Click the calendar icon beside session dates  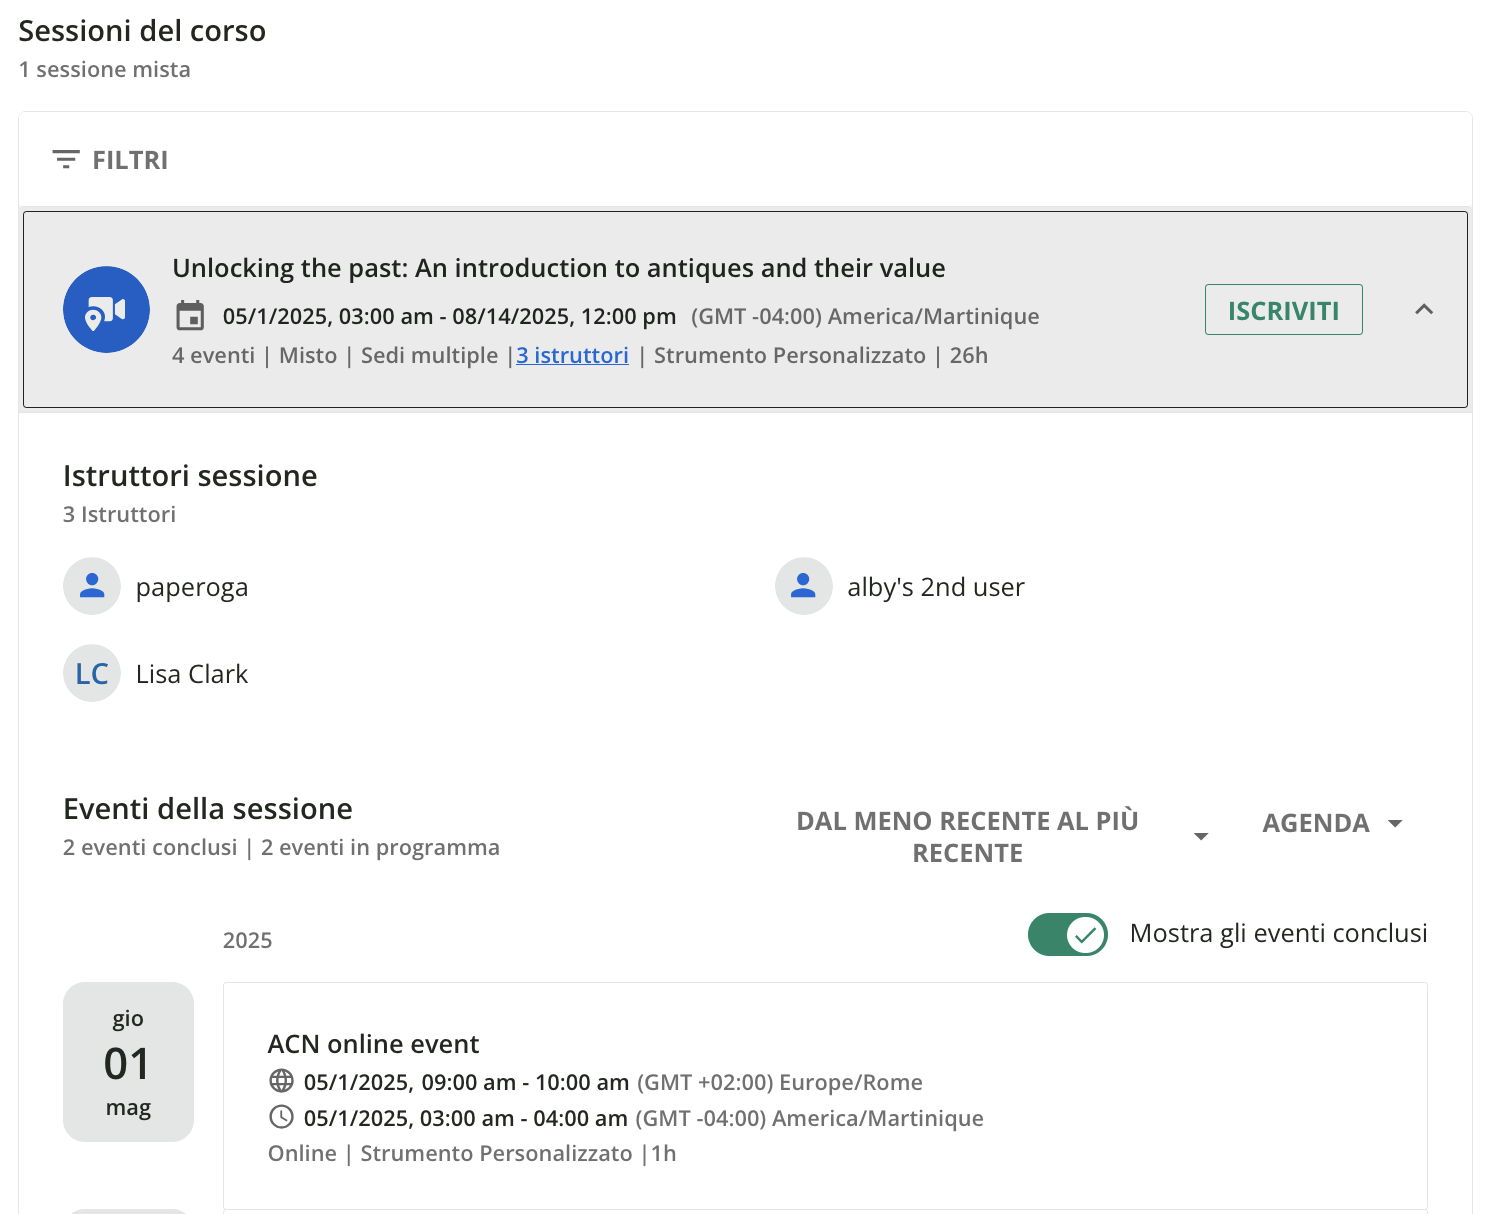coord(190,316)
